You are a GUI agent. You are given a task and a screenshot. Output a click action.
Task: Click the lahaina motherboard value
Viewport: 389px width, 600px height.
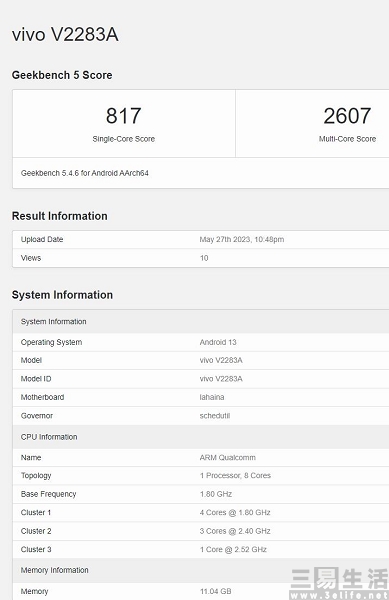pos(212,397)
